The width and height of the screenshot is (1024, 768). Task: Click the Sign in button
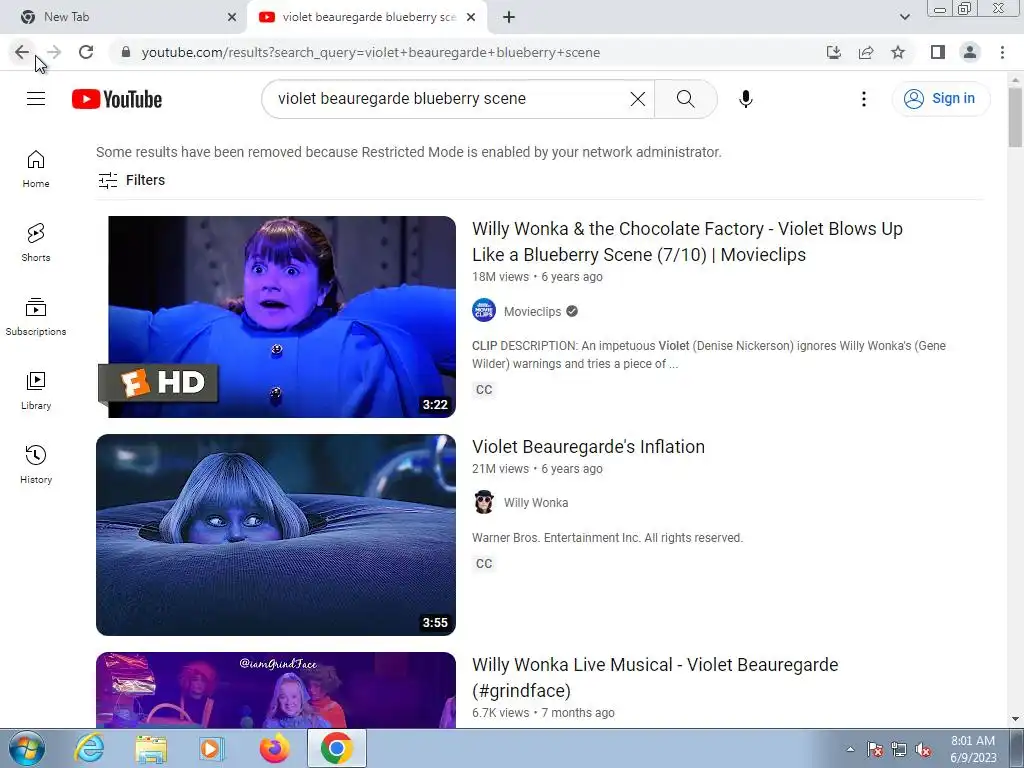[940, 99]
